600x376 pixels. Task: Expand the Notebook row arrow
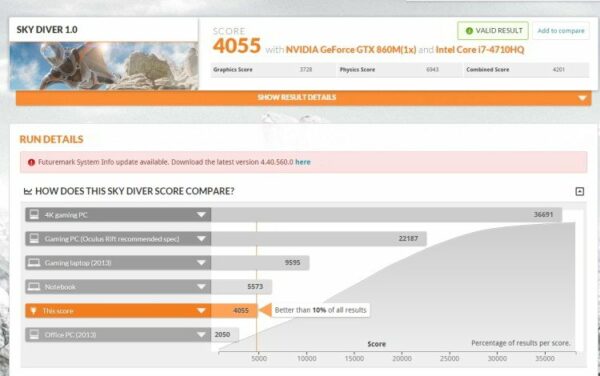[x=201, y=286]
